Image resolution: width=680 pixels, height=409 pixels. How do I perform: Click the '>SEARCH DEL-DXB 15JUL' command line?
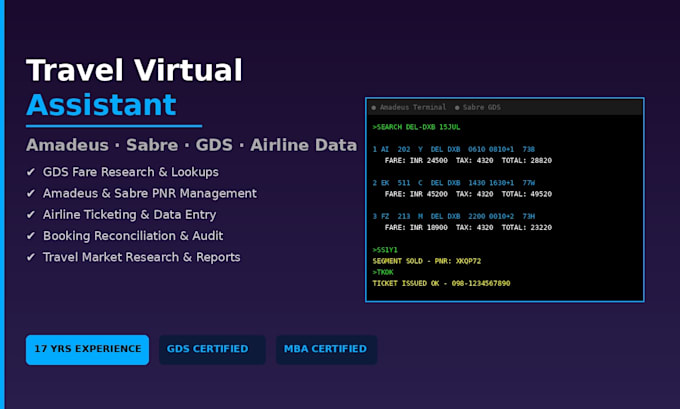point(416,127)
